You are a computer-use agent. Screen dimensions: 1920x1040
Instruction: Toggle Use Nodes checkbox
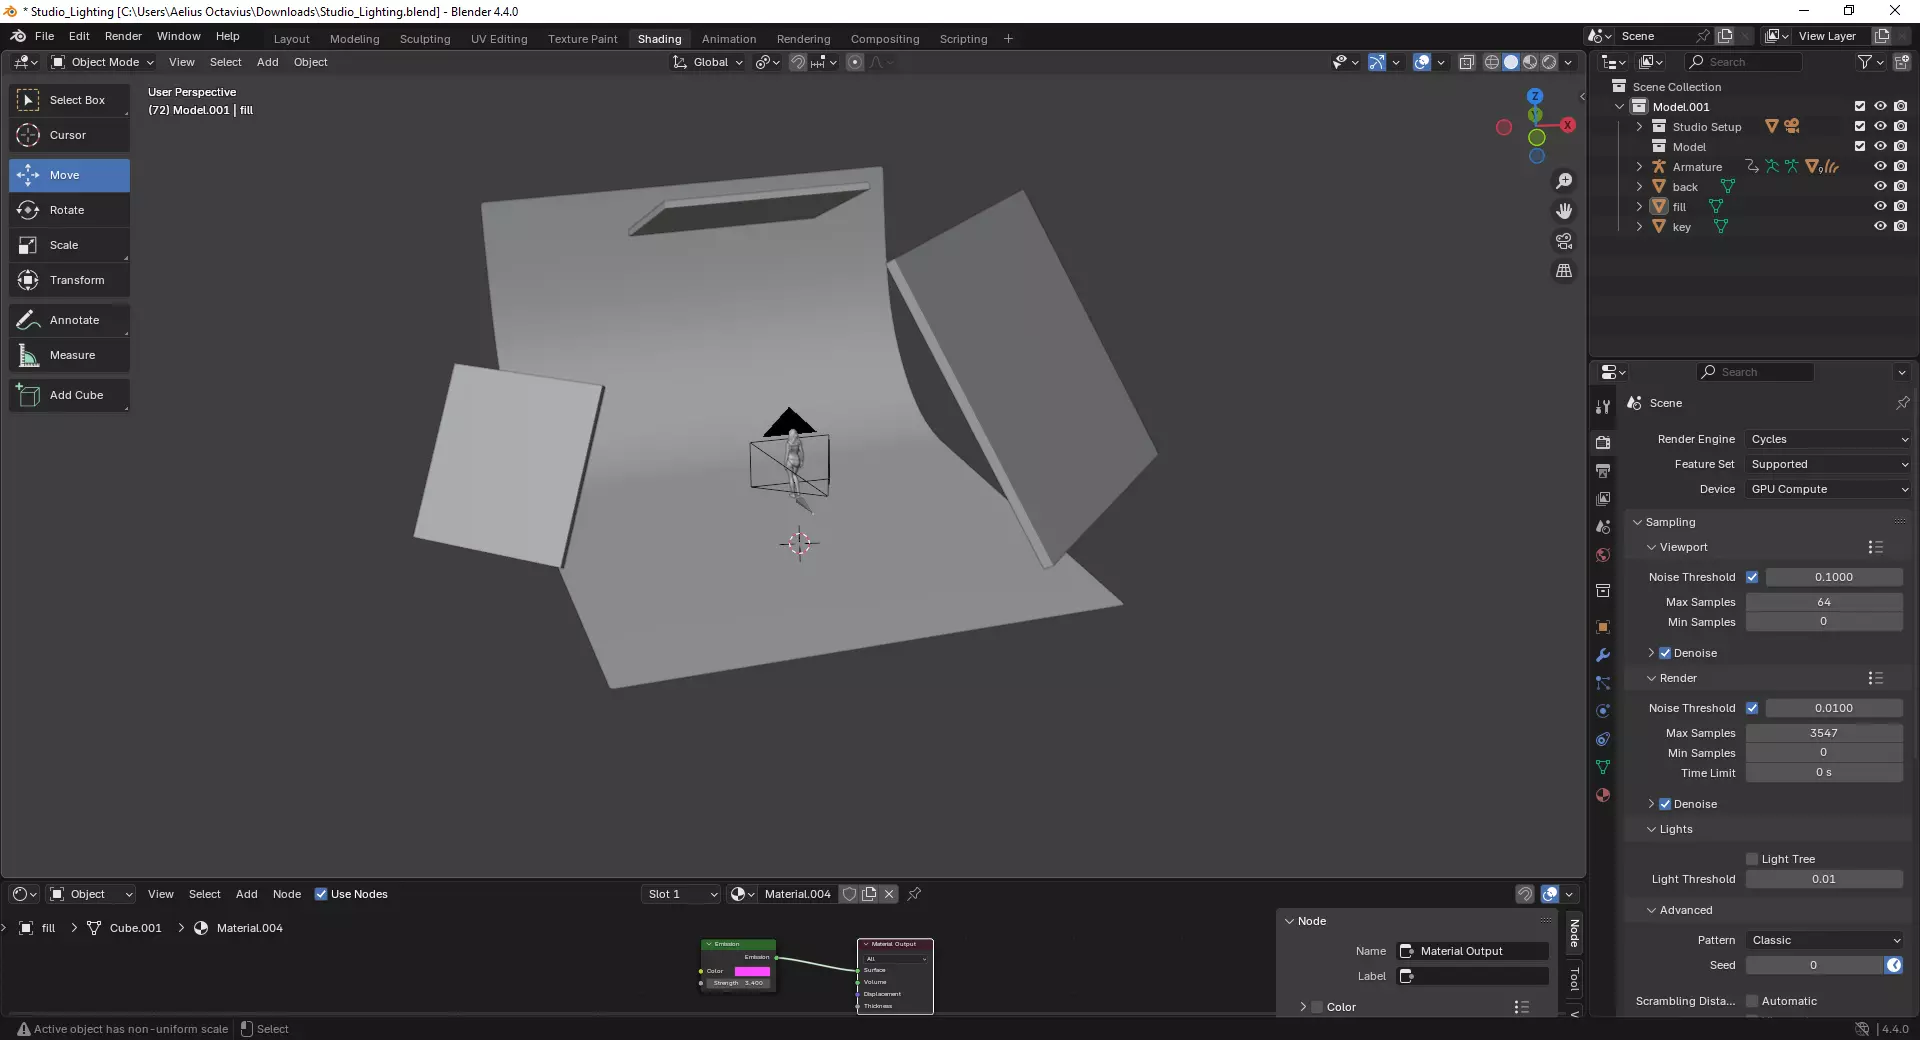click(x=321, y=894)
